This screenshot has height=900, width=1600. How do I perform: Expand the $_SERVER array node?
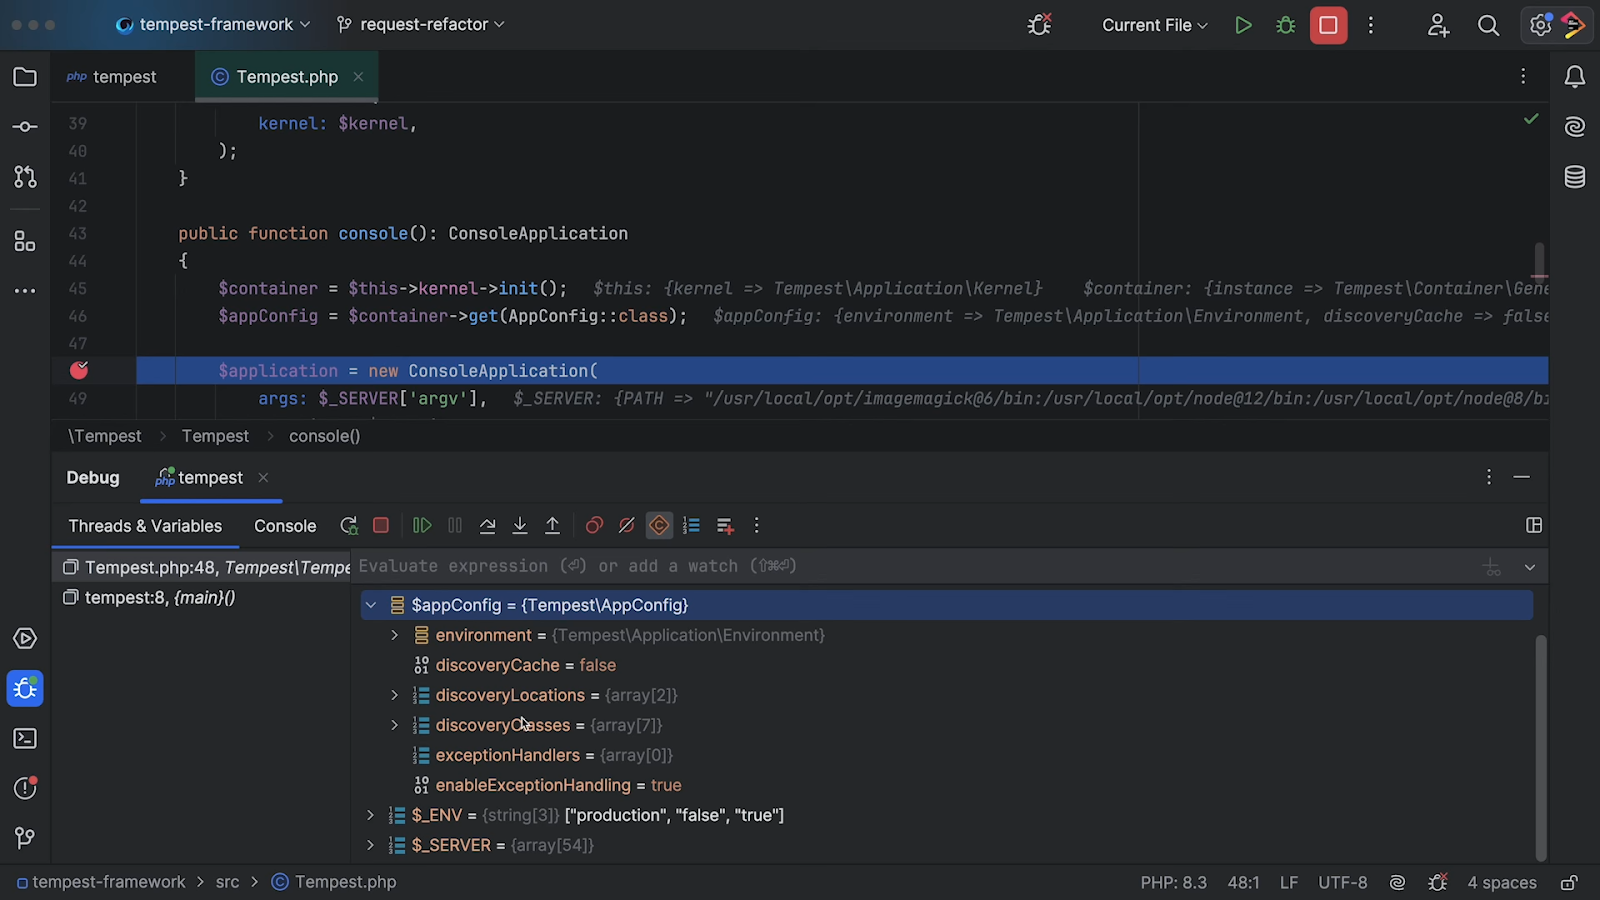point(371,845)
